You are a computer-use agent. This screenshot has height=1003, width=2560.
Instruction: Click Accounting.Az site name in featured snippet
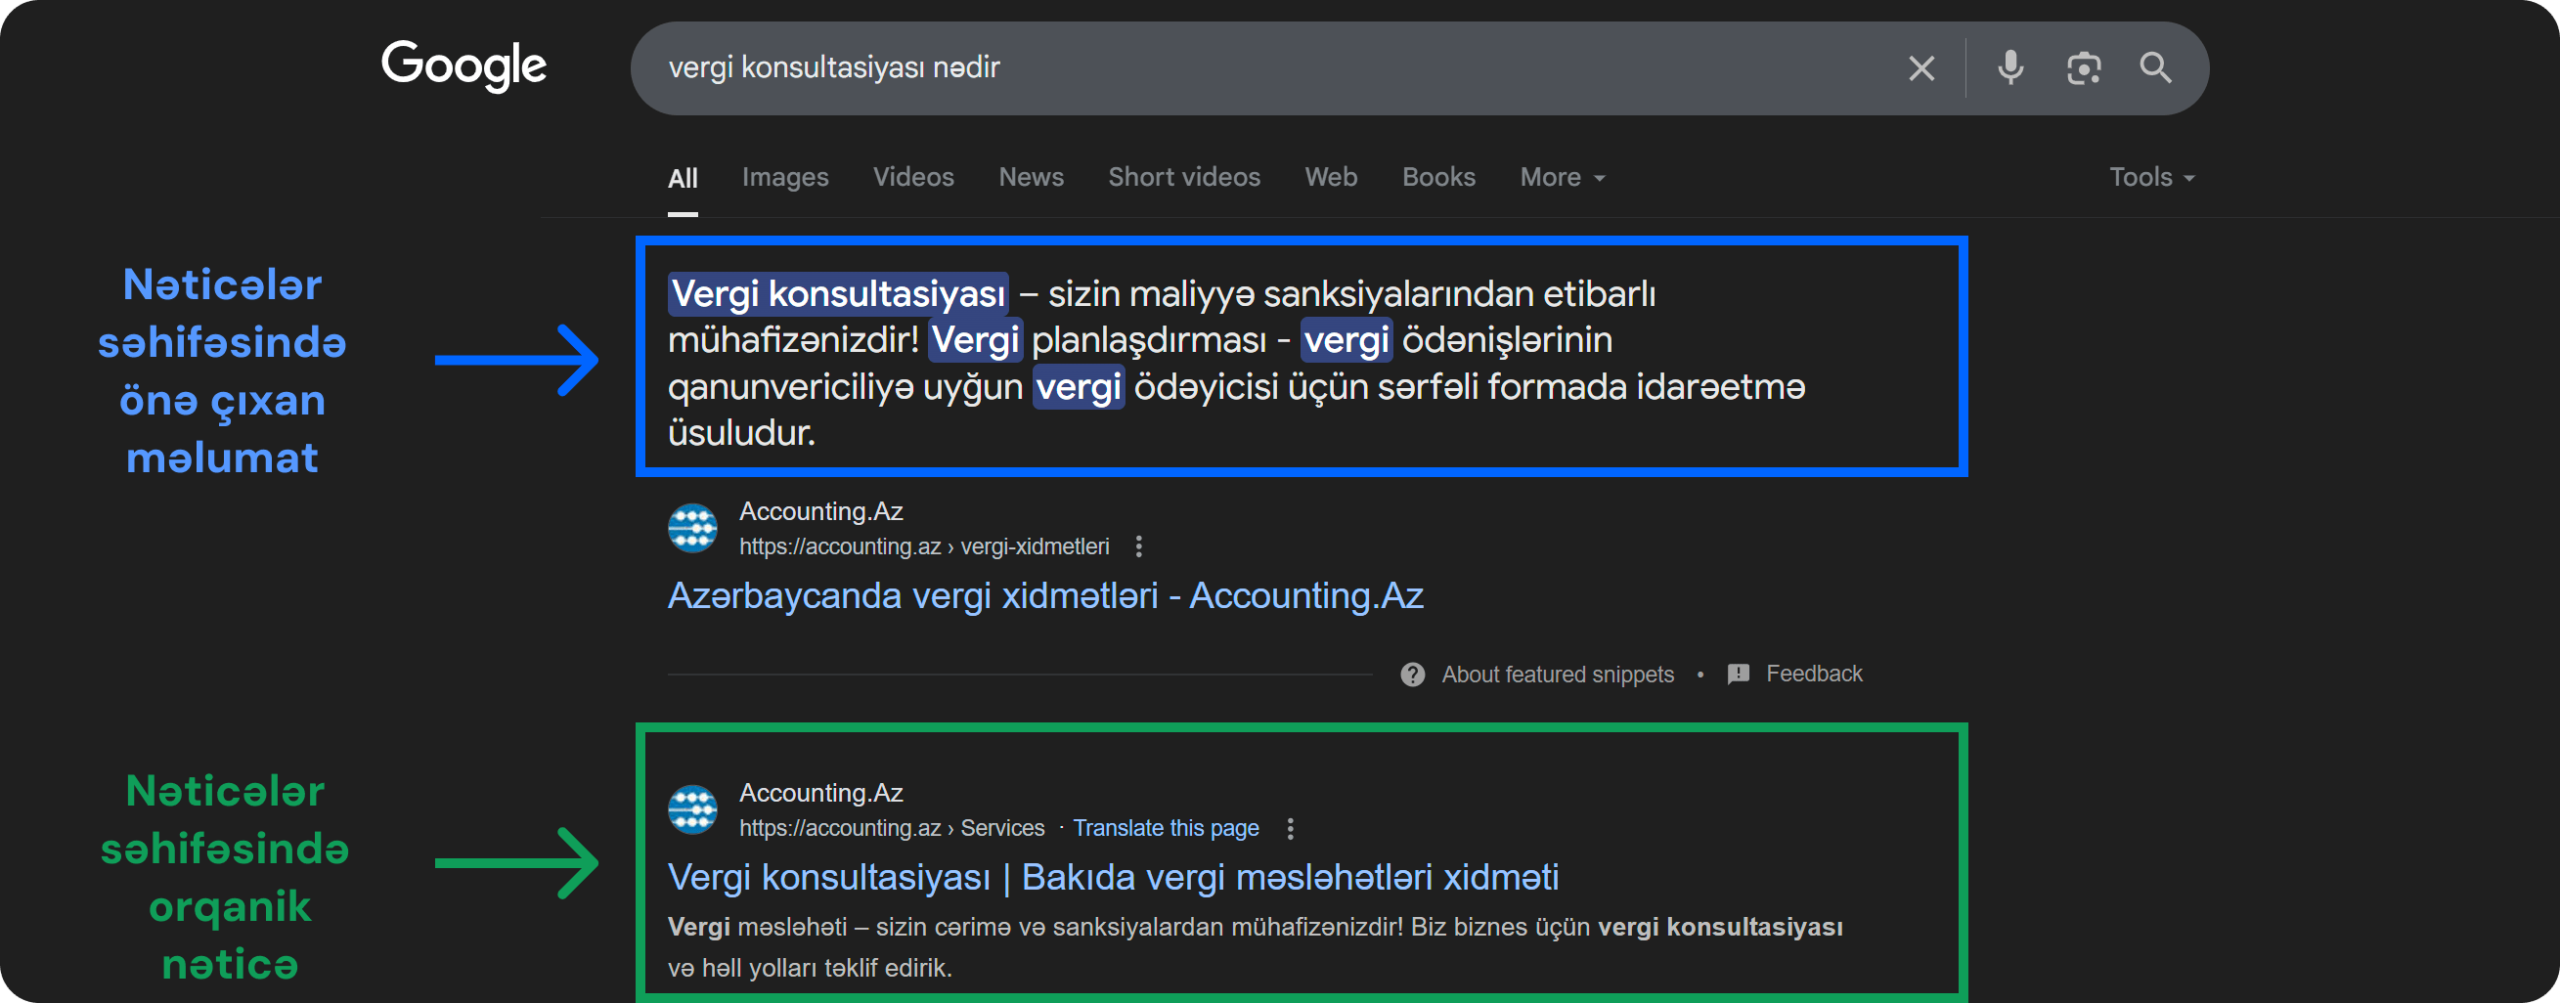tap(821, 511)
